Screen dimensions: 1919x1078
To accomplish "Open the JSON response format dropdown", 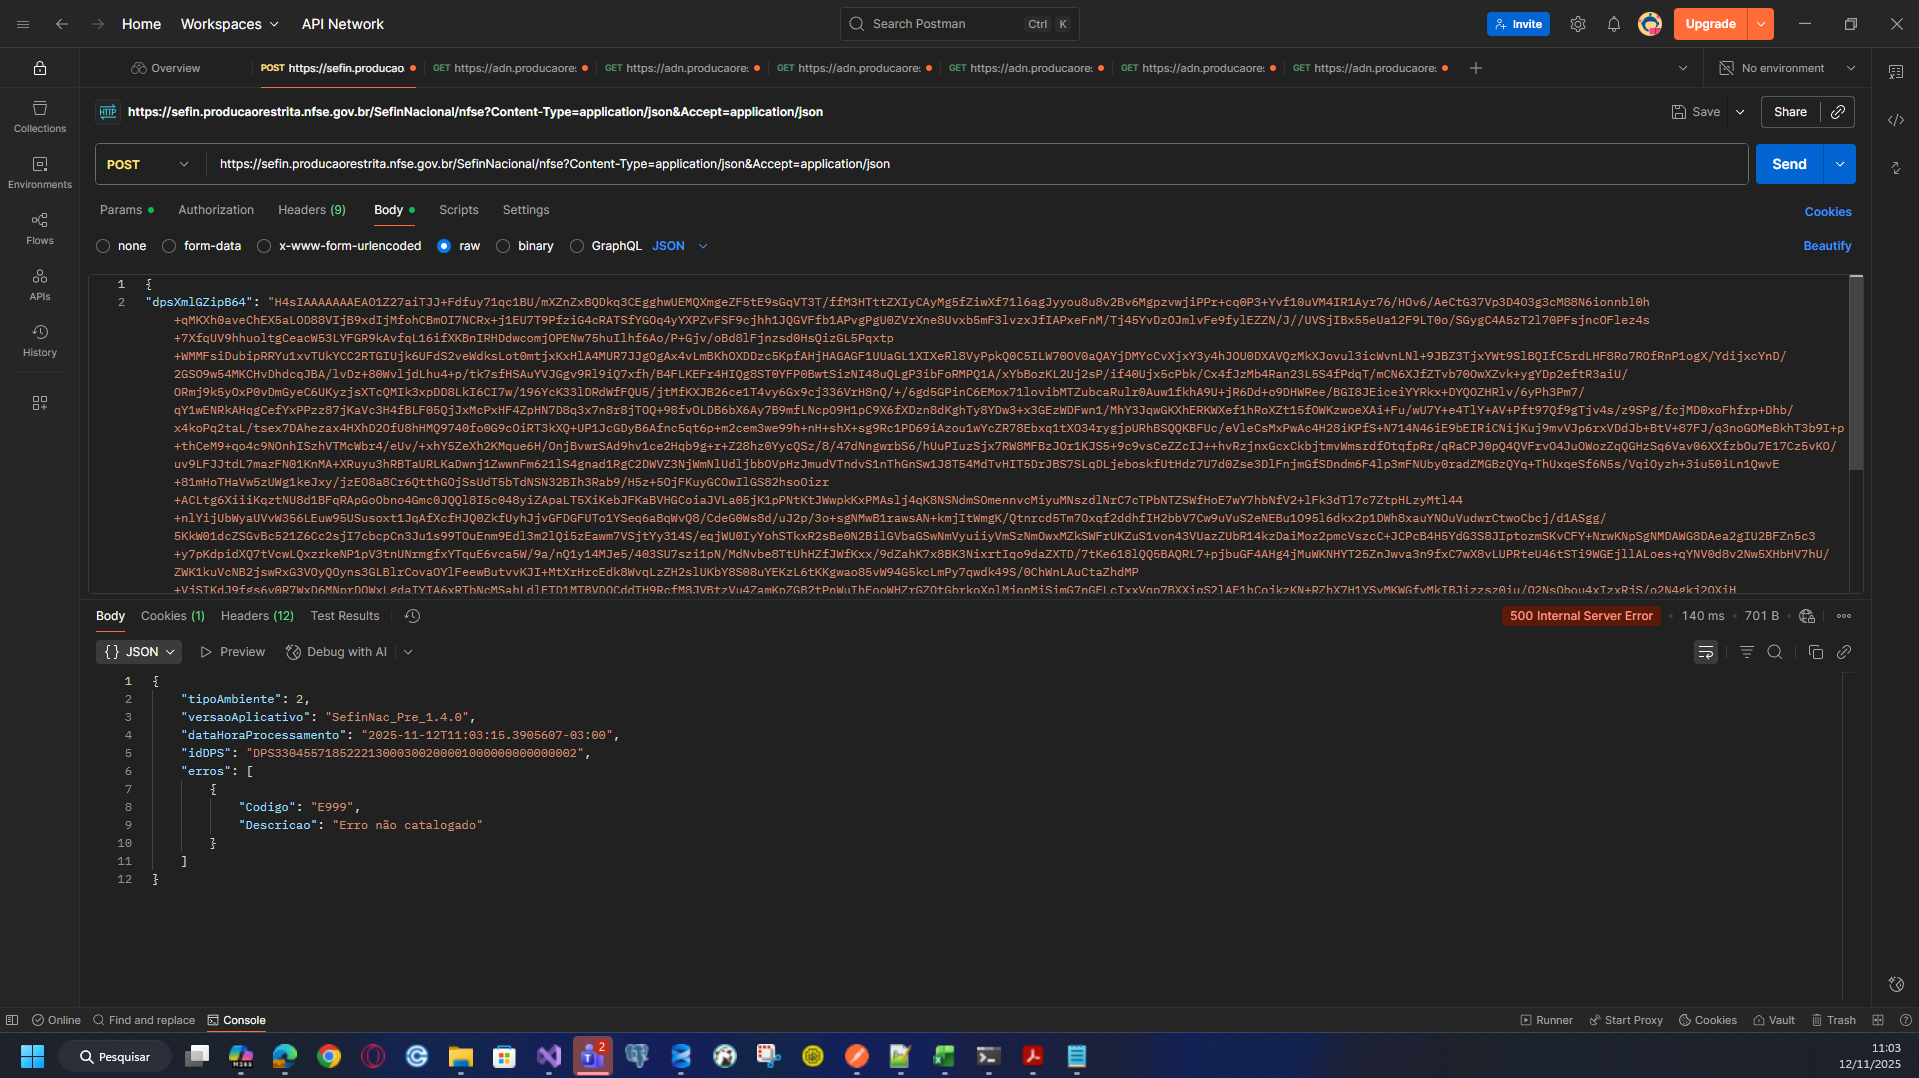I will tap(139, 652).
